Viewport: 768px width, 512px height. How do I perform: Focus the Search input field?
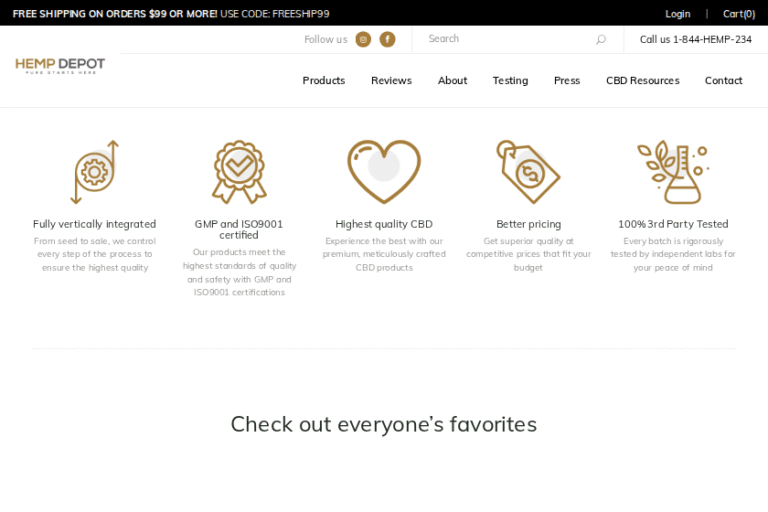[505, 39]
